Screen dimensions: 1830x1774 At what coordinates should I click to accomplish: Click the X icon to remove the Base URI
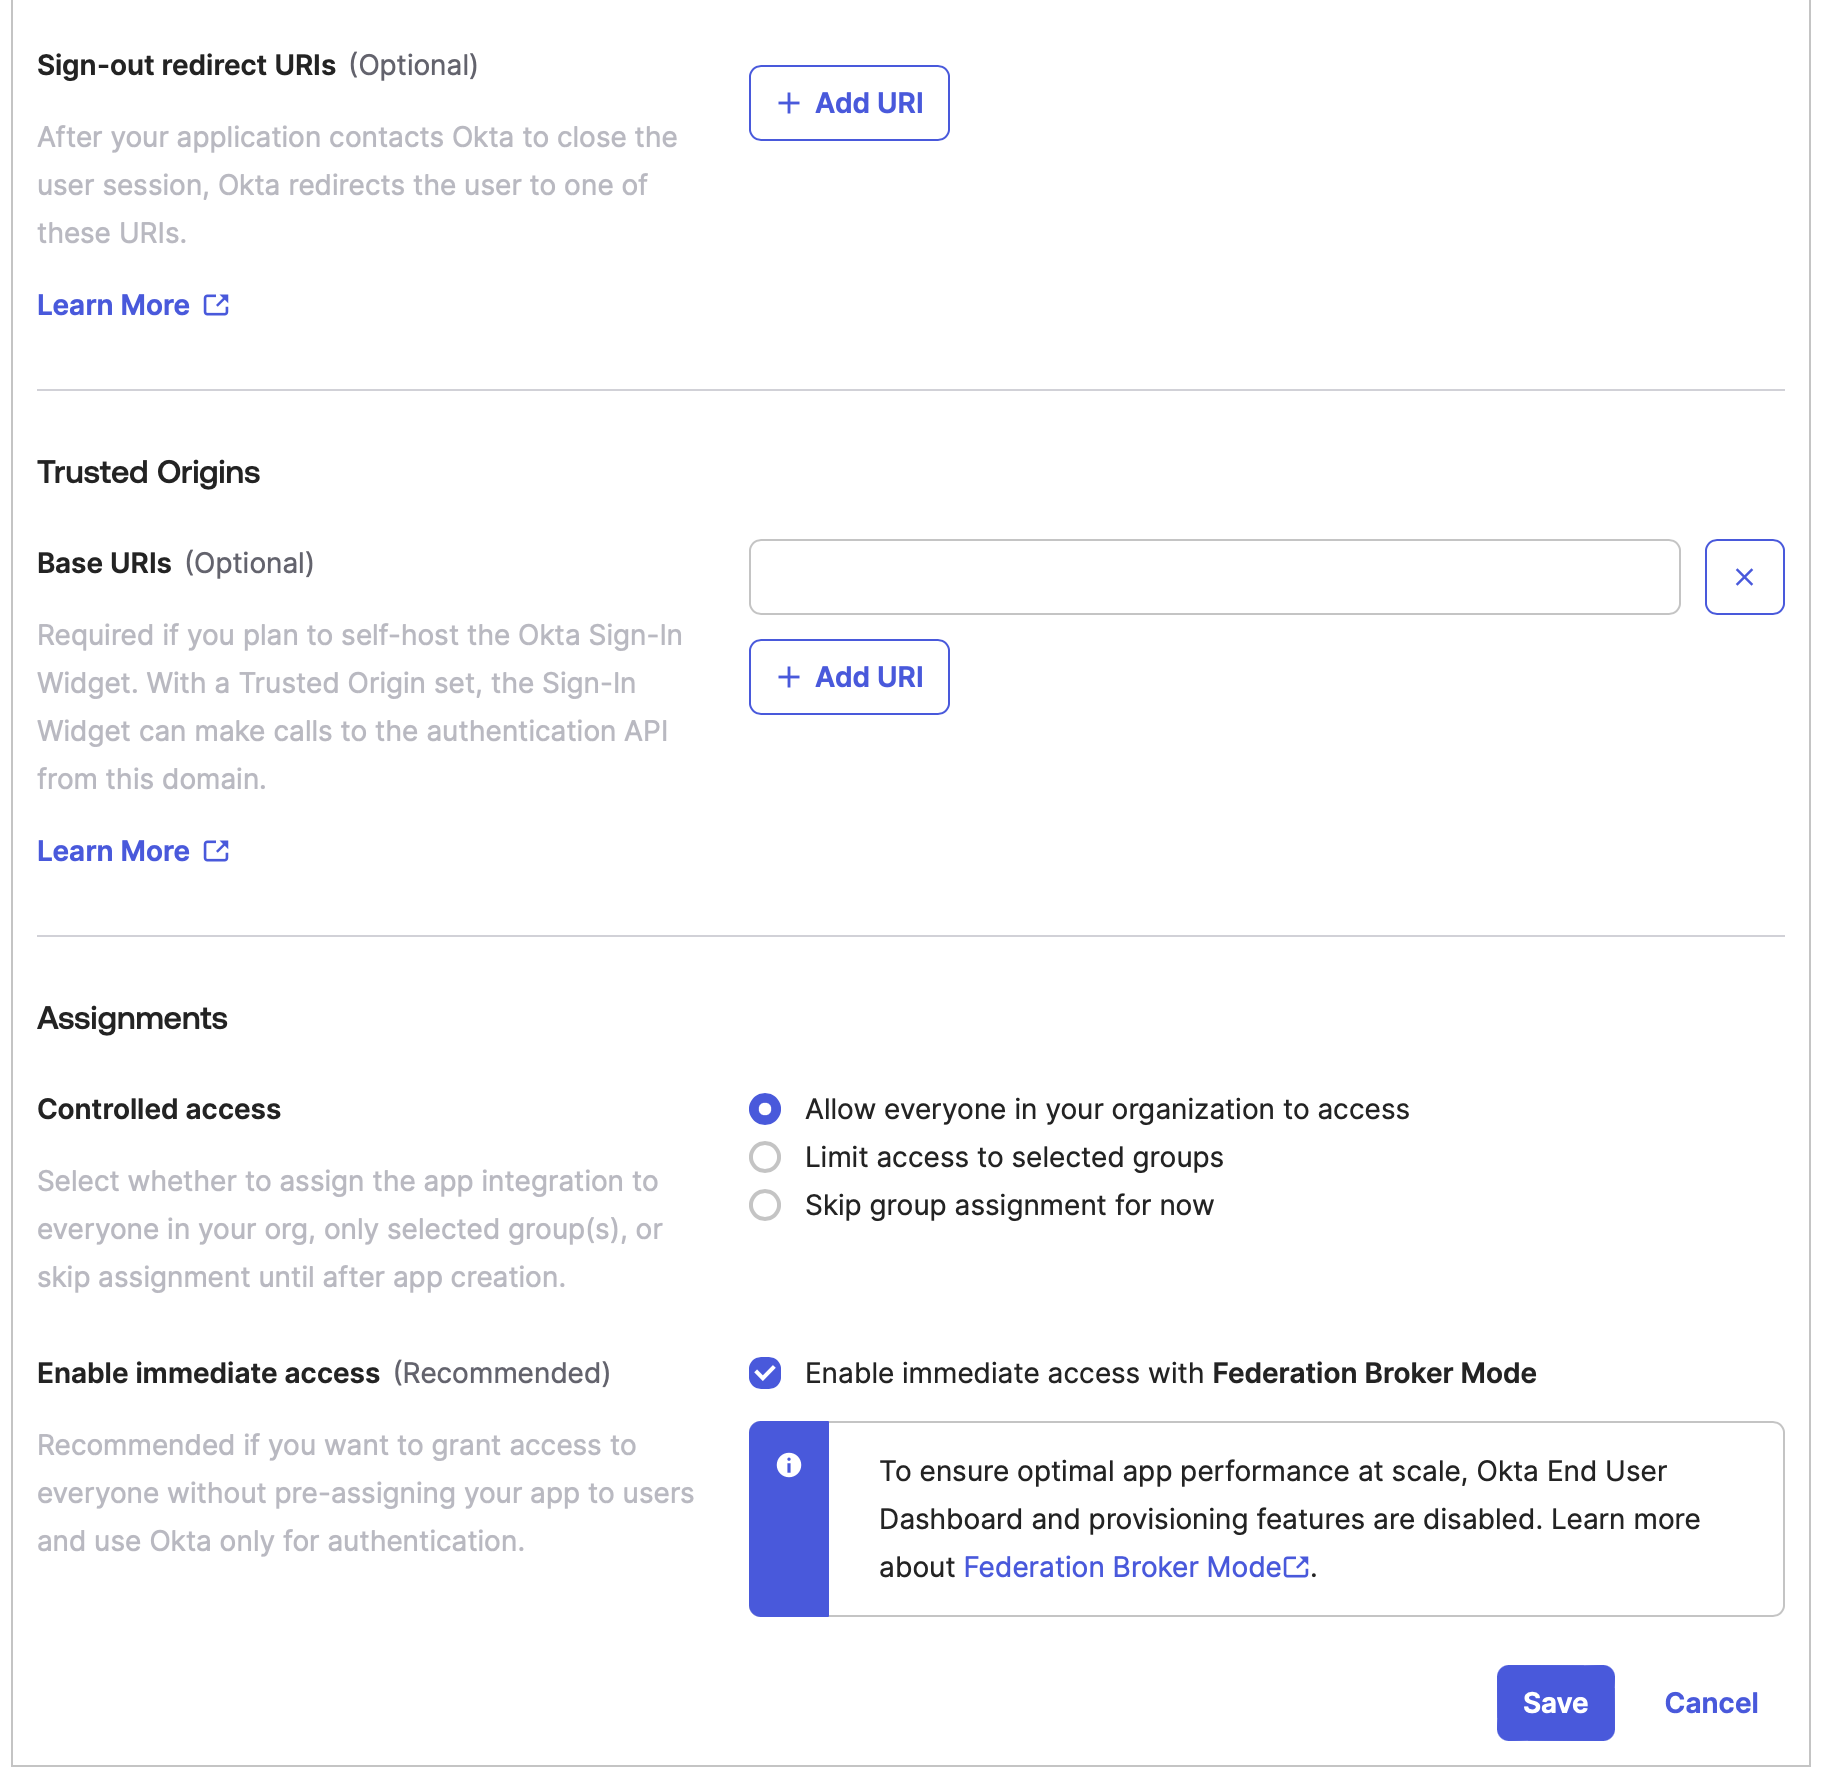tap(1744, 577)
